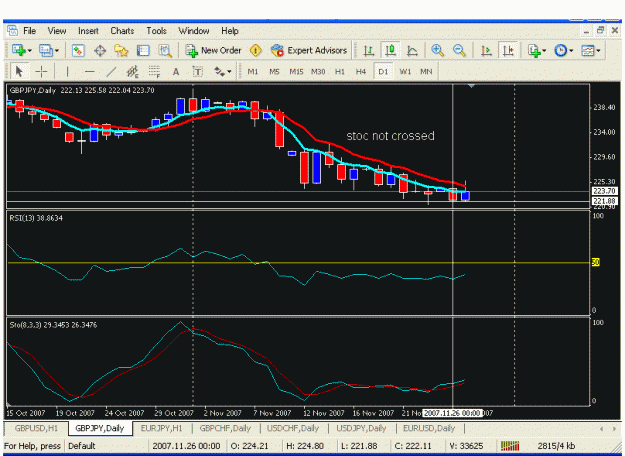This screenshot has width=625, height=456.
Task: Switch to the GBPUSD,H1 chart tab
Action: click(x=36, y=428)
